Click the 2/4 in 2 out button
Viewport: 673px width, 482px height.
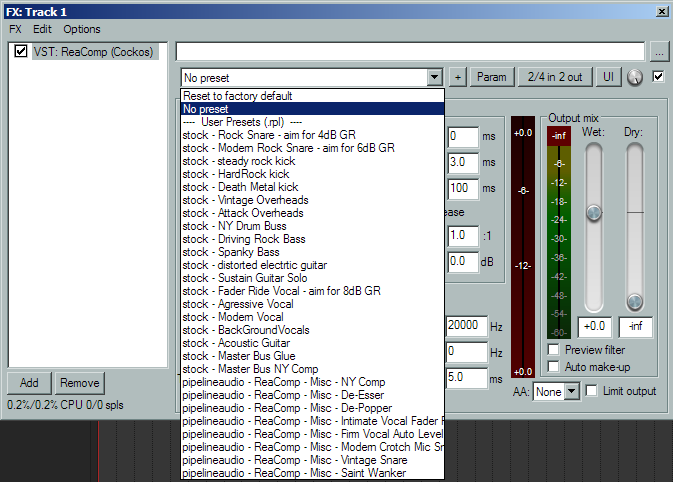[555, 77]
